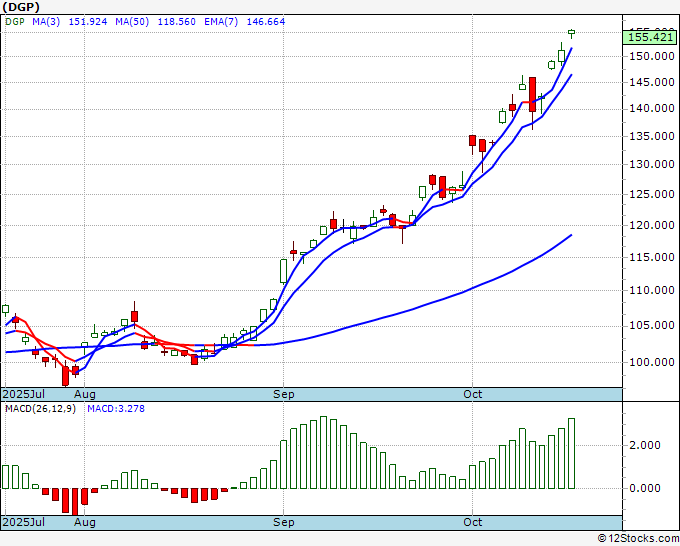Click the (DGP) chart title

21,7
